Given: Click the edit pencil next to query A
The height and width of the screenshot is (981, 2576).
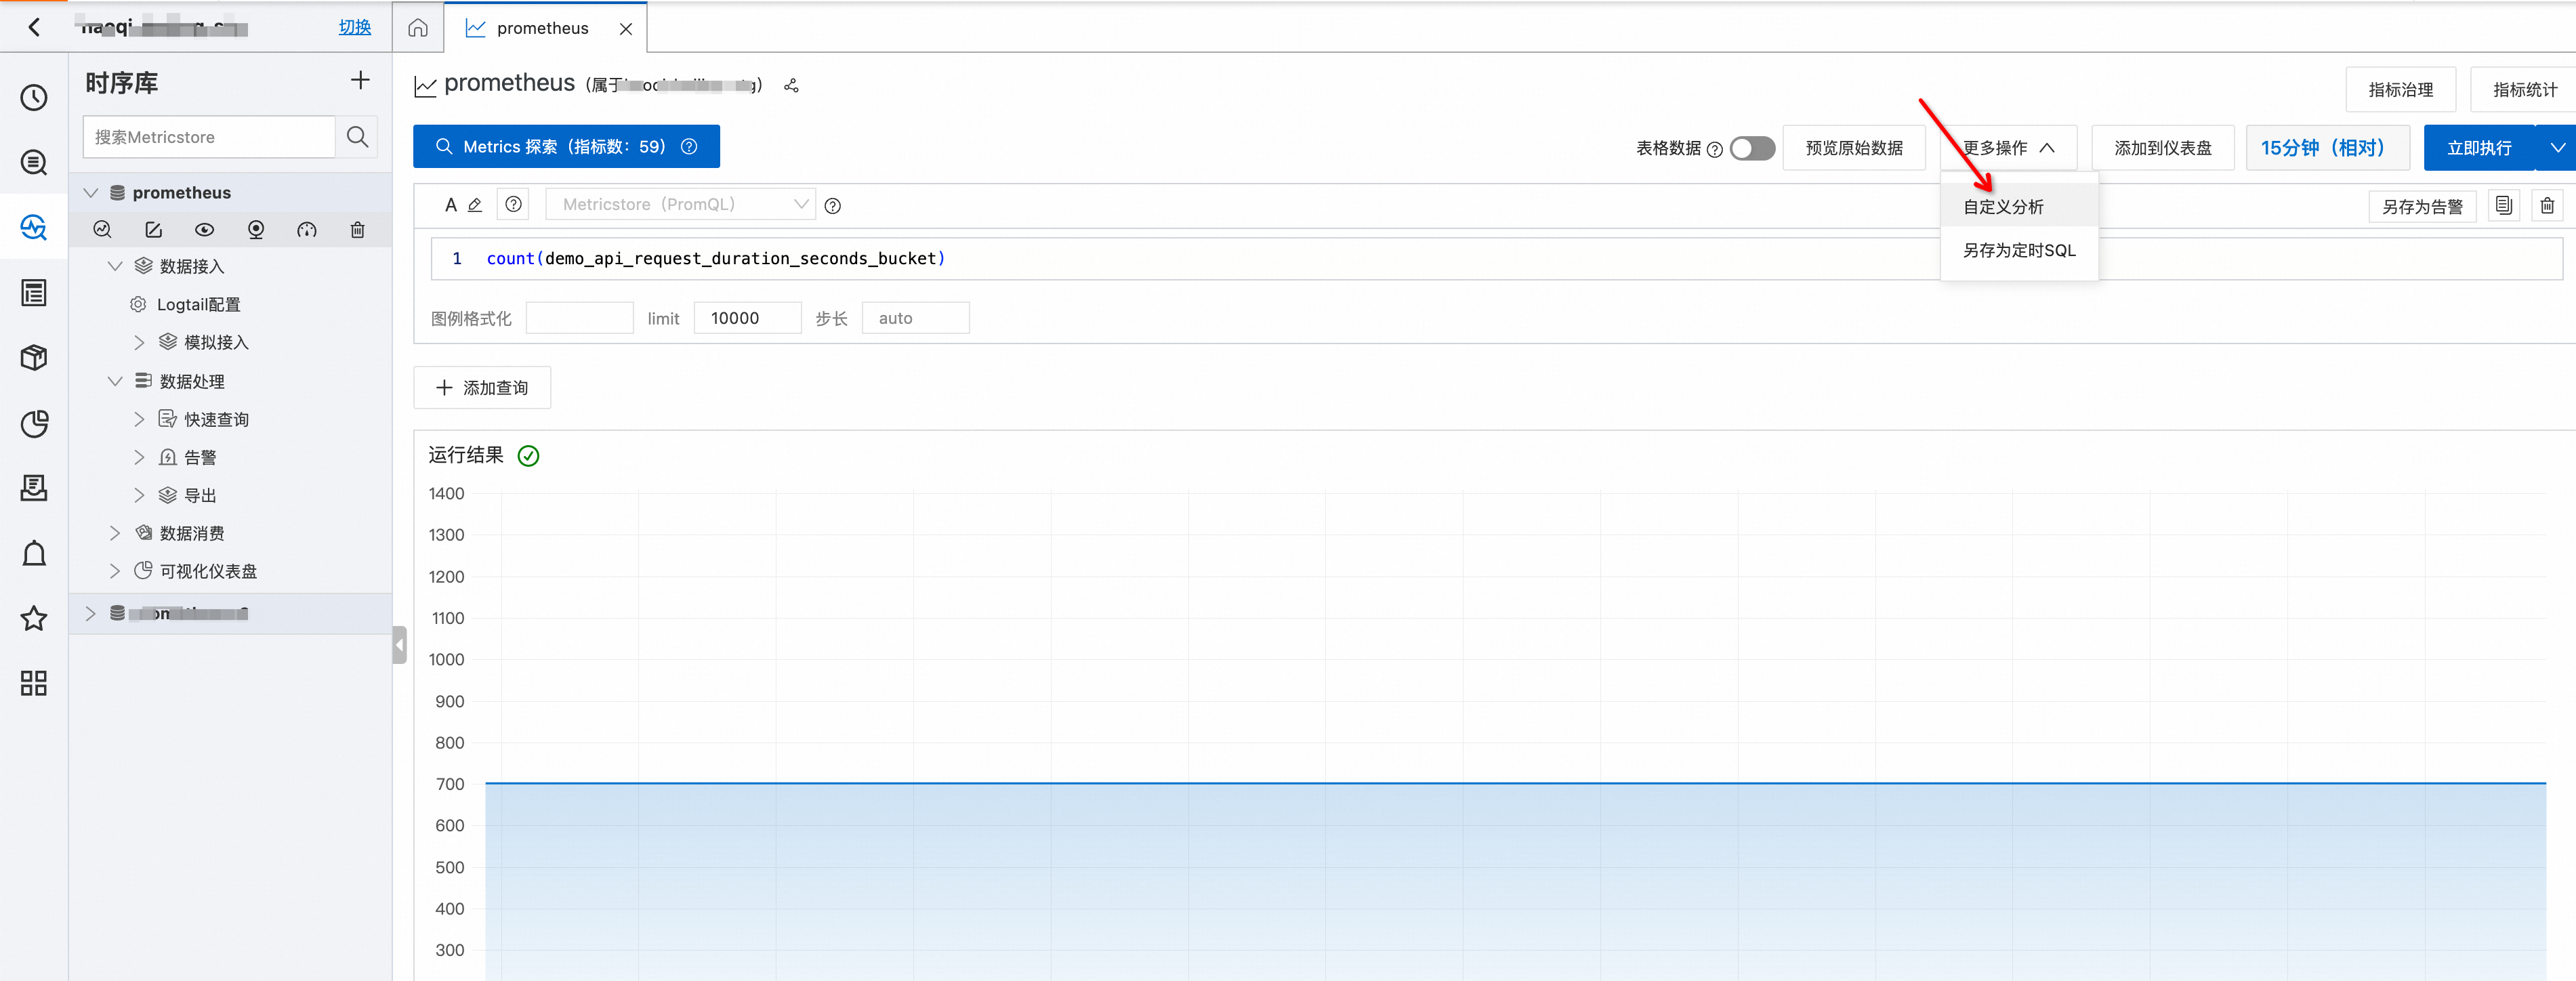Looking at the screenshot, I should point(475,205).
